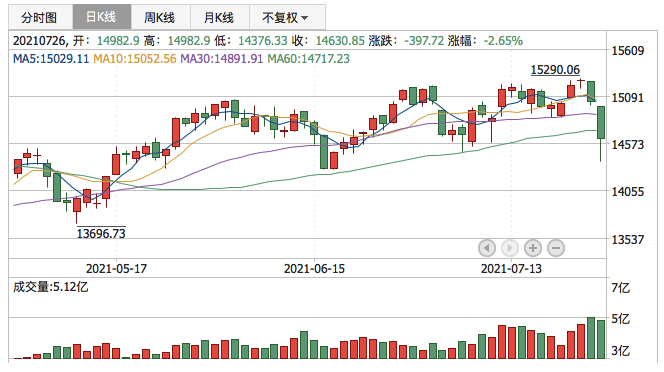Click the opening price 14982.9 after 开

(x=118, y=41)
